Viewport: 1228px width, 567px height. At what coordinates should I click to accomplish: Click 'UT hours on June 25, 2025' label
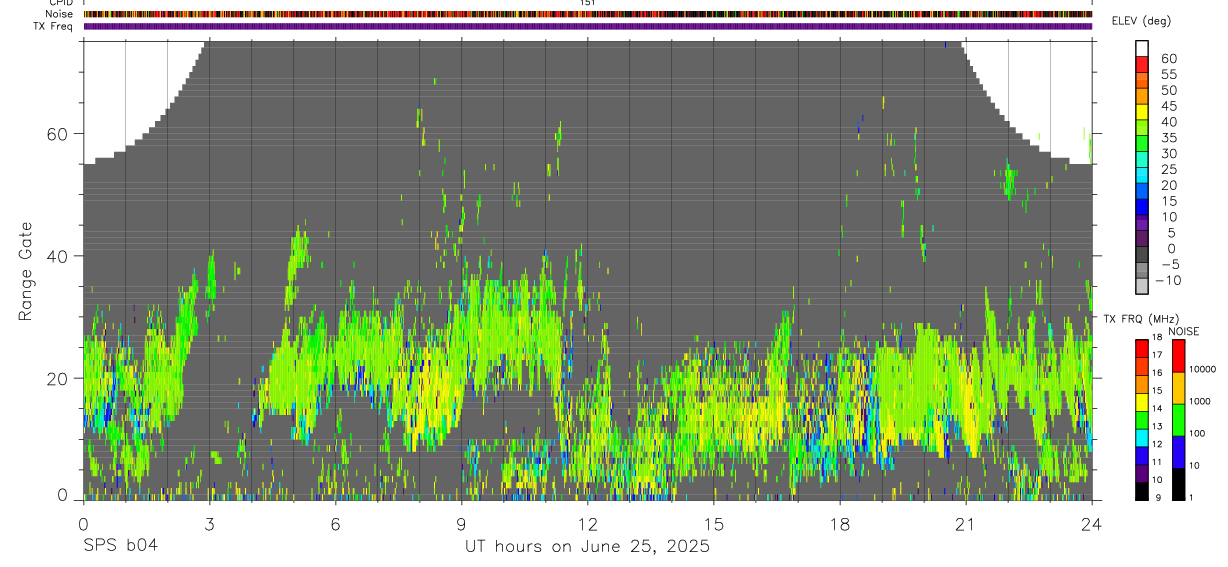(x=587, y=546)
